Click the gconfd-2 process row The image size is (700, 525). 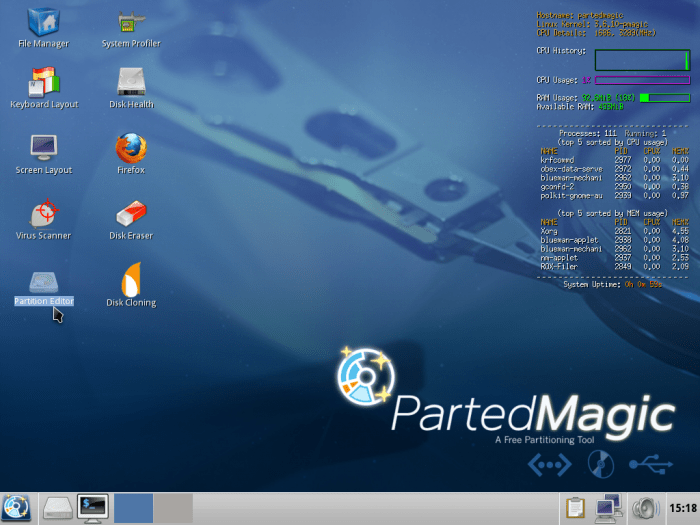click(x=614, y=187)
